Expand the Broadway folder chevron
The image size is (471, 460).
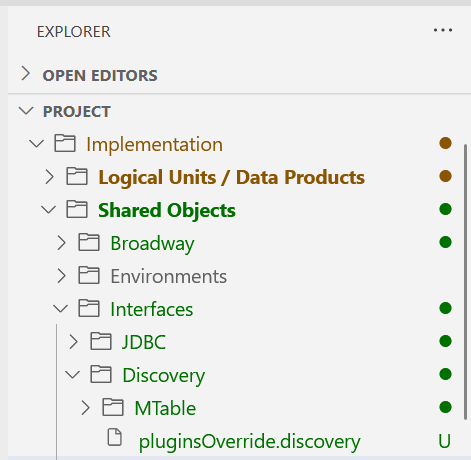[61, 243]
